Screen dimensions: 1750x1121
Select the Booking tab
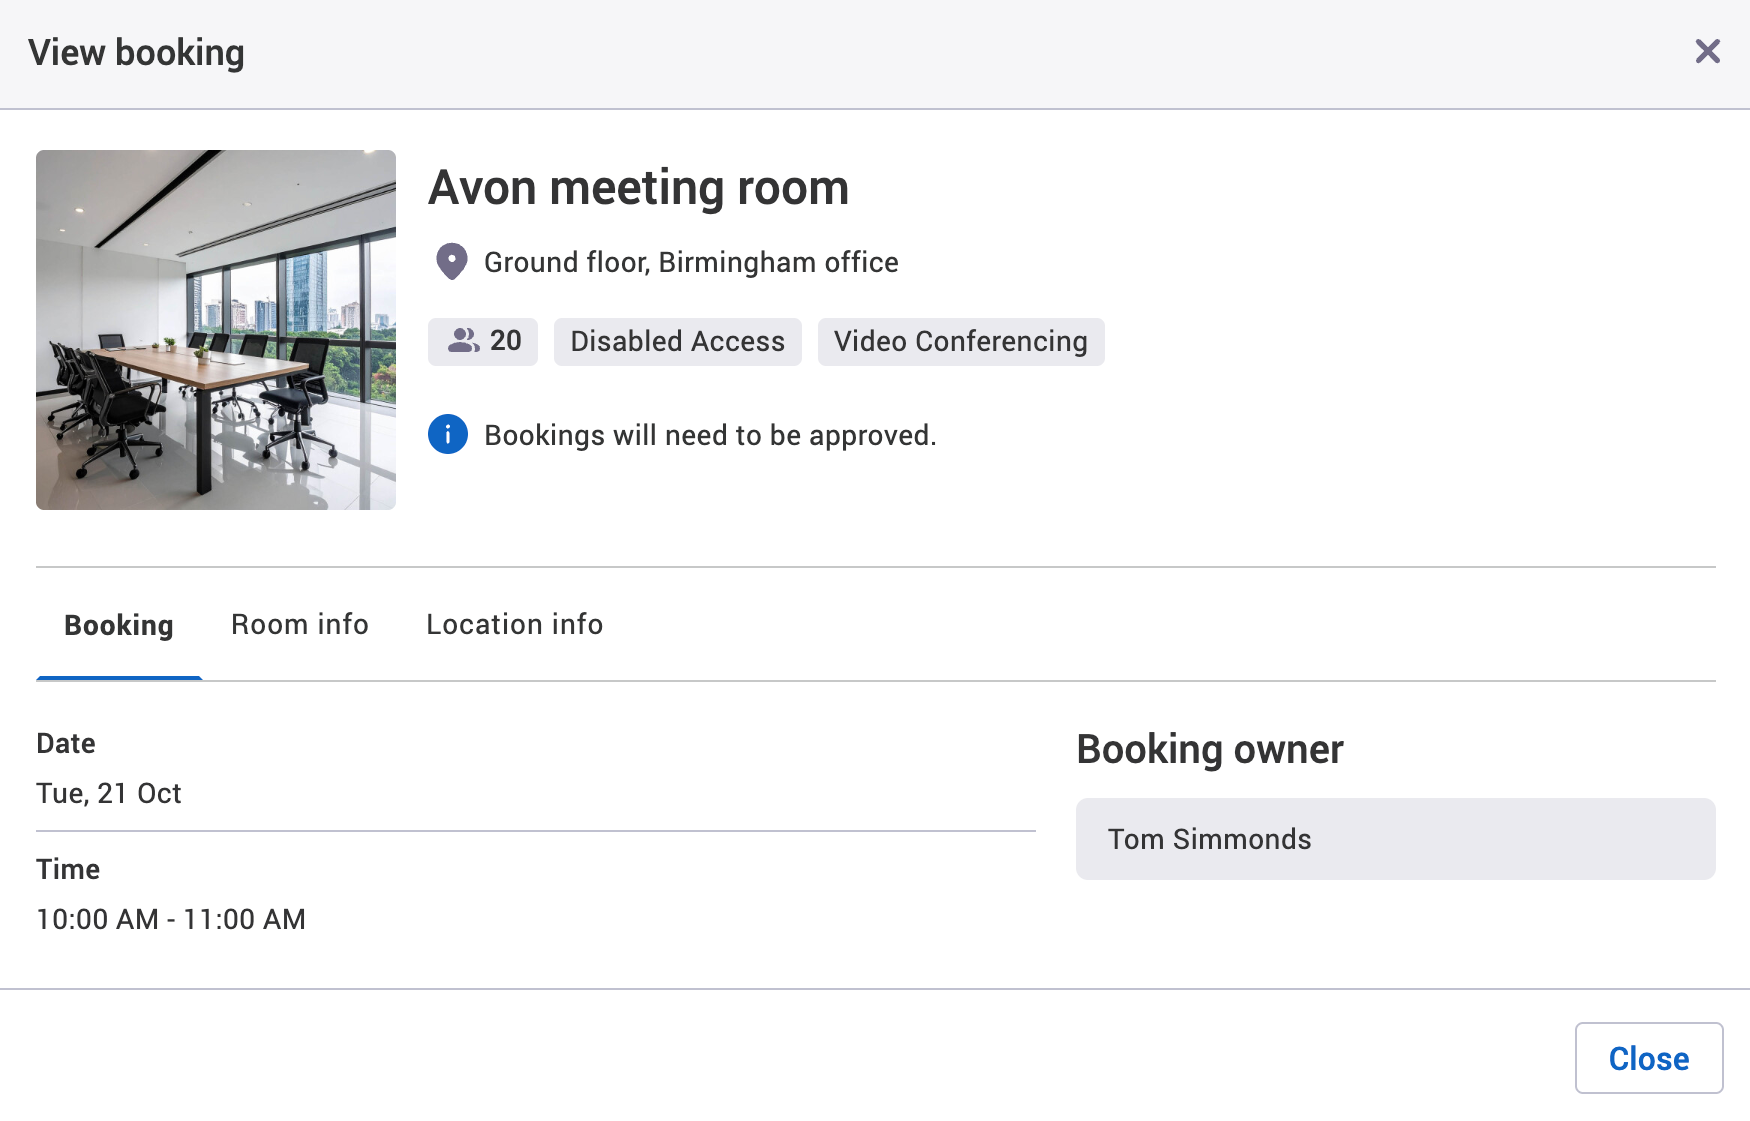pyautogui.click(x=118, y=624)
